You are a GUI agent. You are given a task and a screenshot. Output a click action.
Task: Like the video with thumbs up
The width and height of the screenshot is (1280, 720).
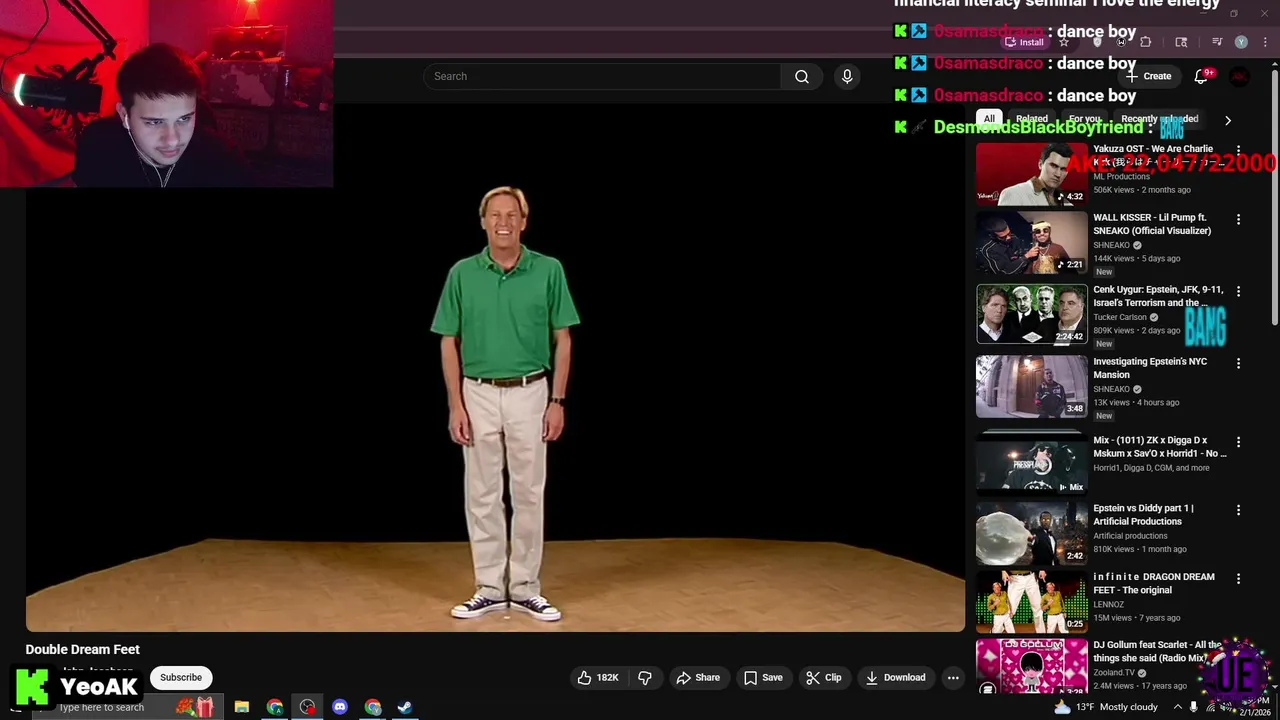(597, 677)
